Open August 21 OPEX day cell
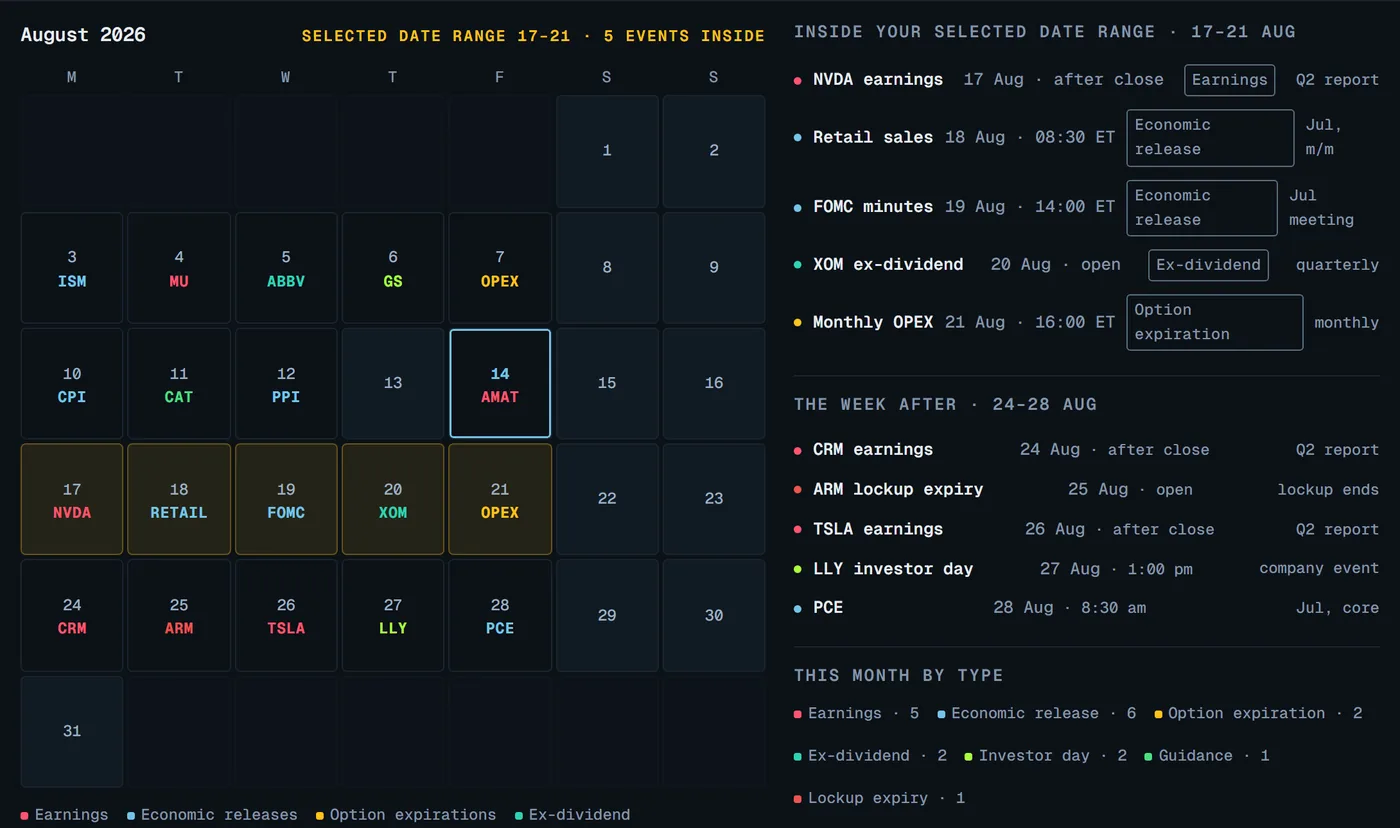 click(x=500, y=499)
